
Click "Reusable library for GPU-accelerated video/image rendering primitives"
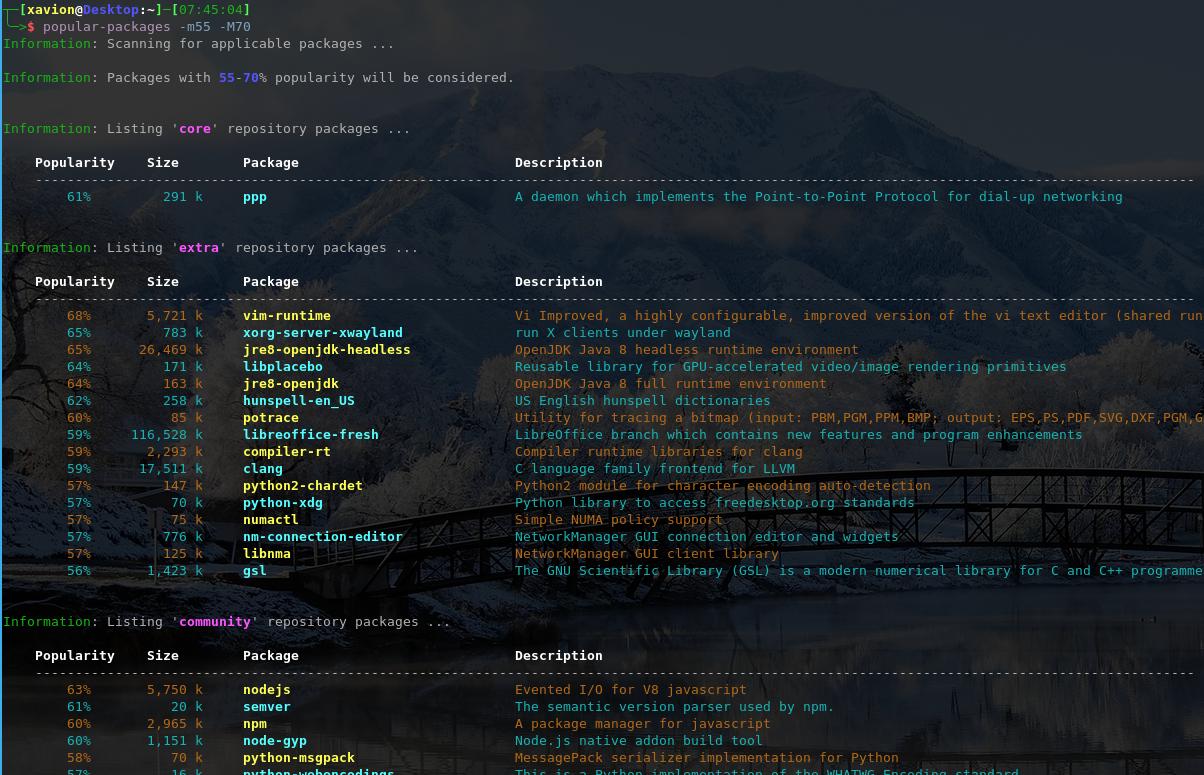tap(791, 367)
